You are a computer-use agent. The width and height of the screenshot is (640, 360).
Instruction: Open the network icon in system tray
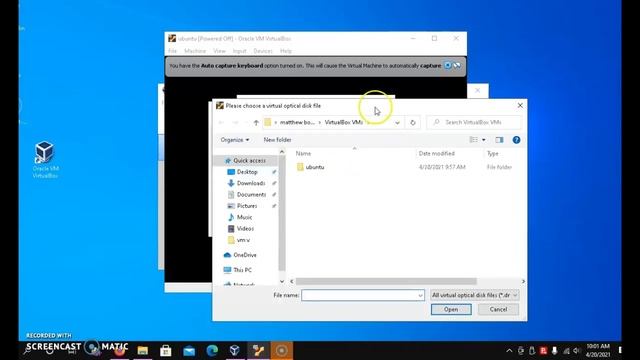point(566,351)
